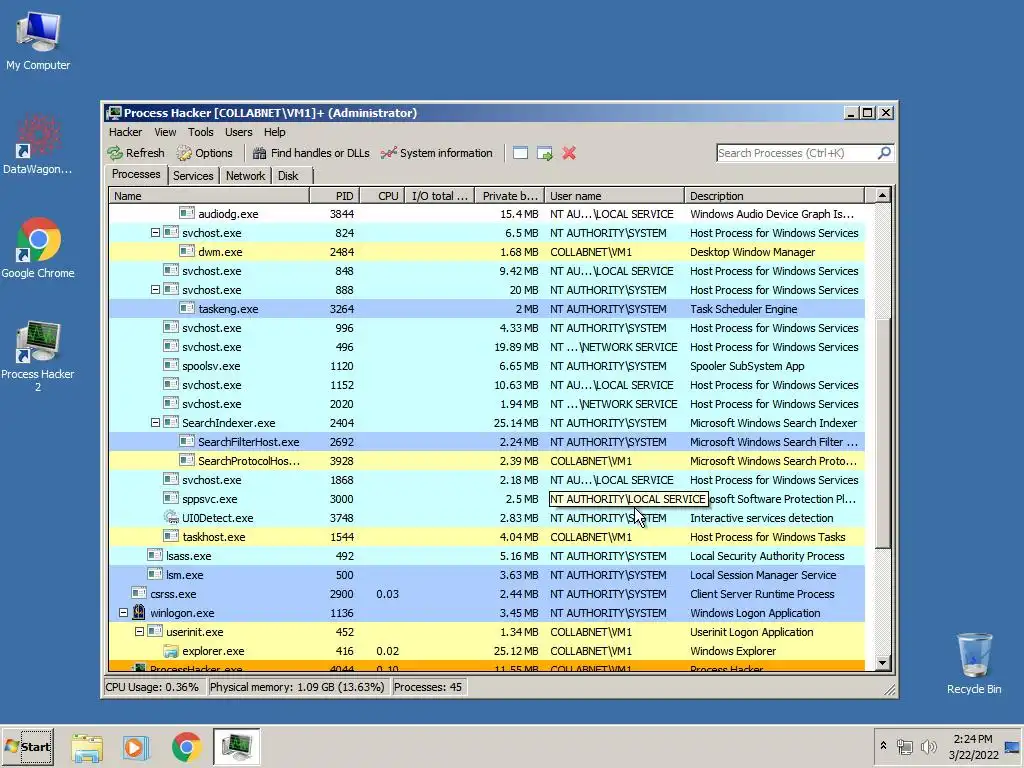Collapse the winlogon.exe tree node
The height and width of the screenshot is (768, 1024).
click(x=123, y=613)
